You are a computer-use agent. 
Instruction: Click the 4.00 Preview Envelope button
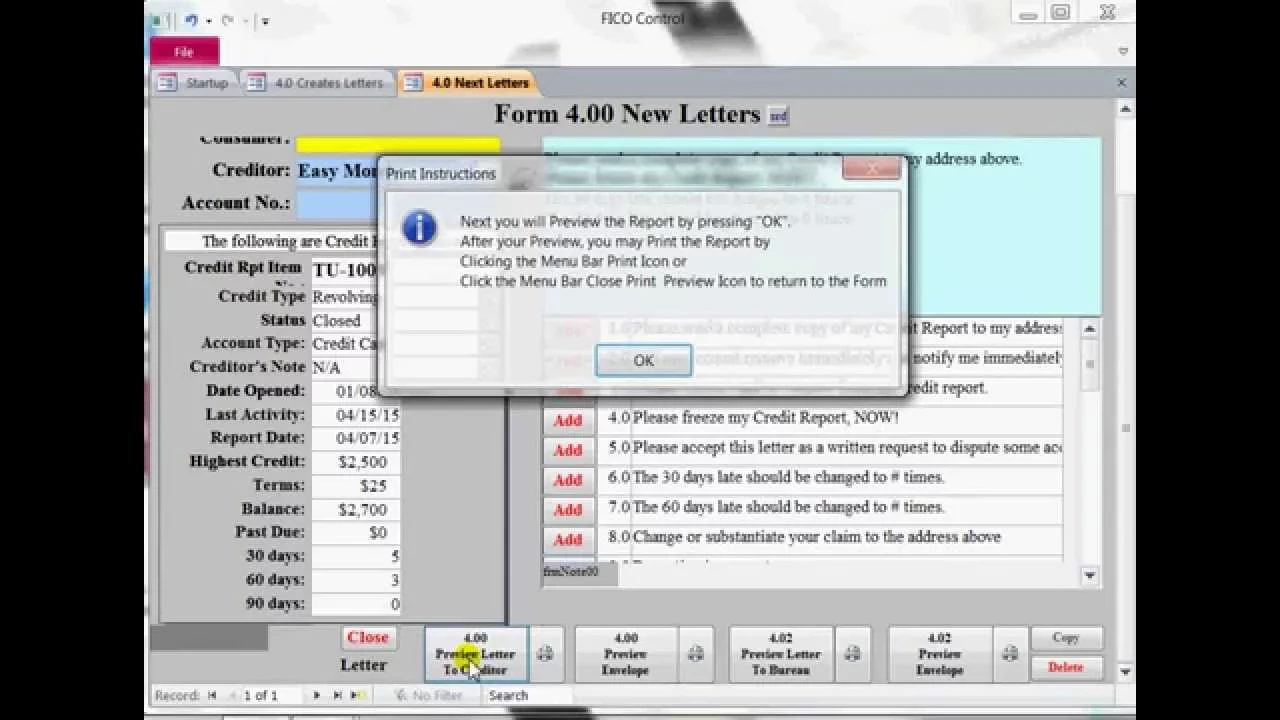(x=626, y=654)
